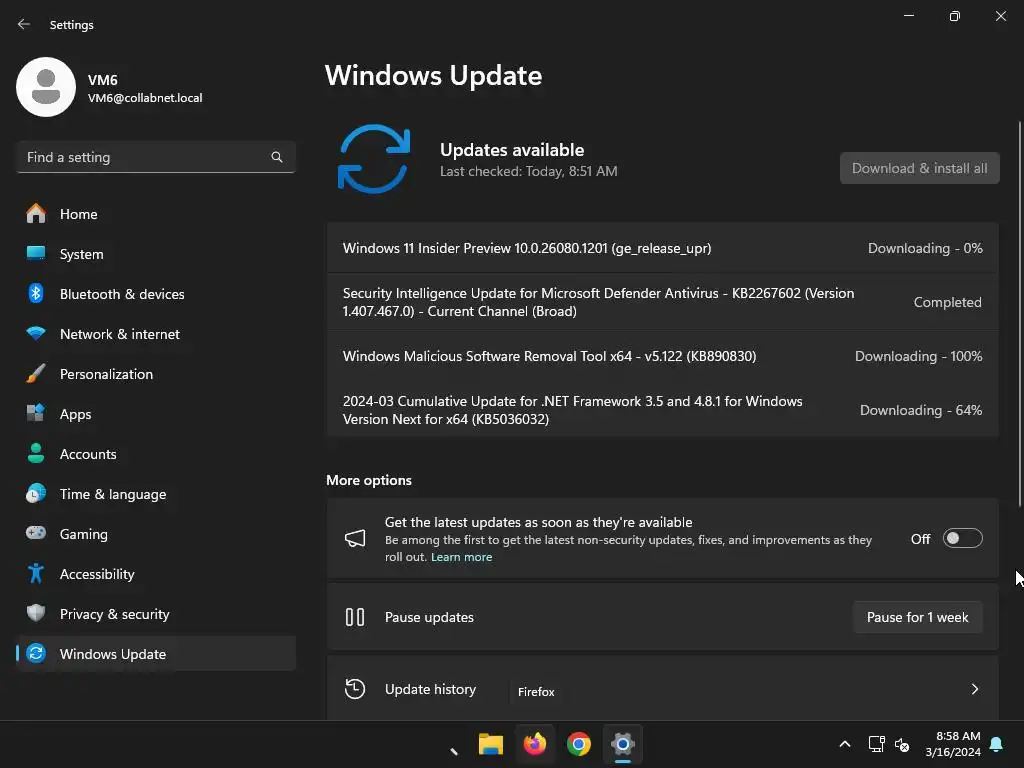Click the search magnifier icon
Viewport: 1024px width, 768px height.
point(277,157)
